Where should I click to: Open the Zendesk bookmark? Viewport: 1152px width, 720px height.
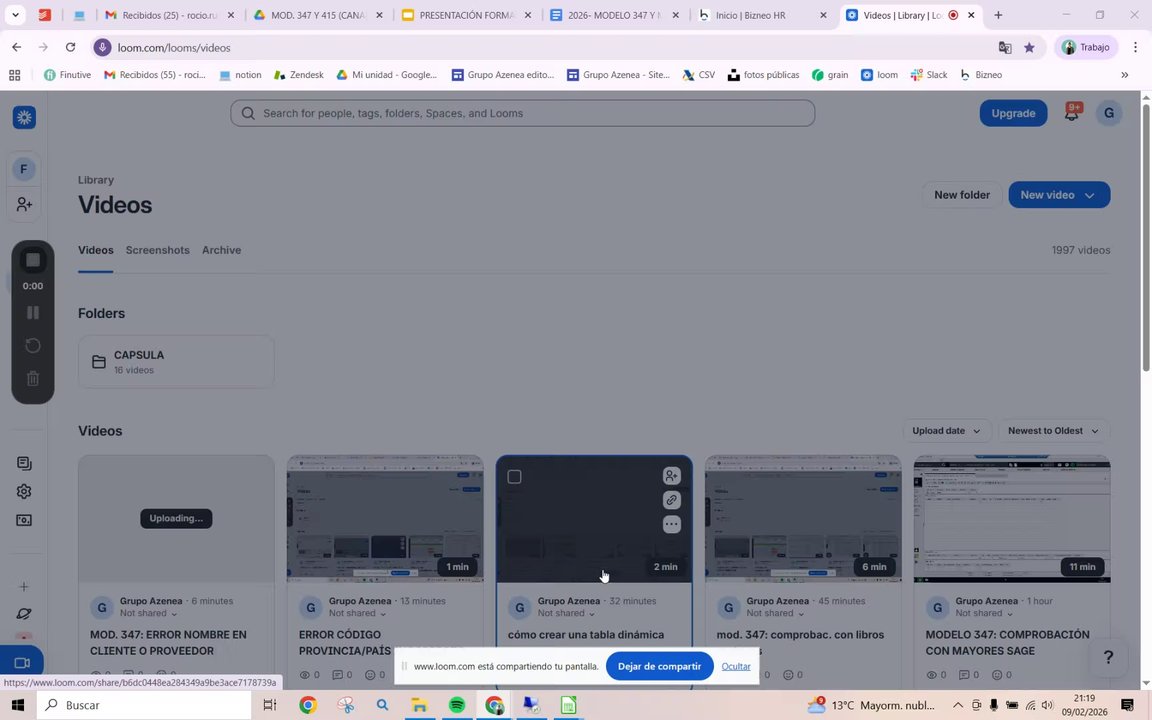tap(298, 75)
